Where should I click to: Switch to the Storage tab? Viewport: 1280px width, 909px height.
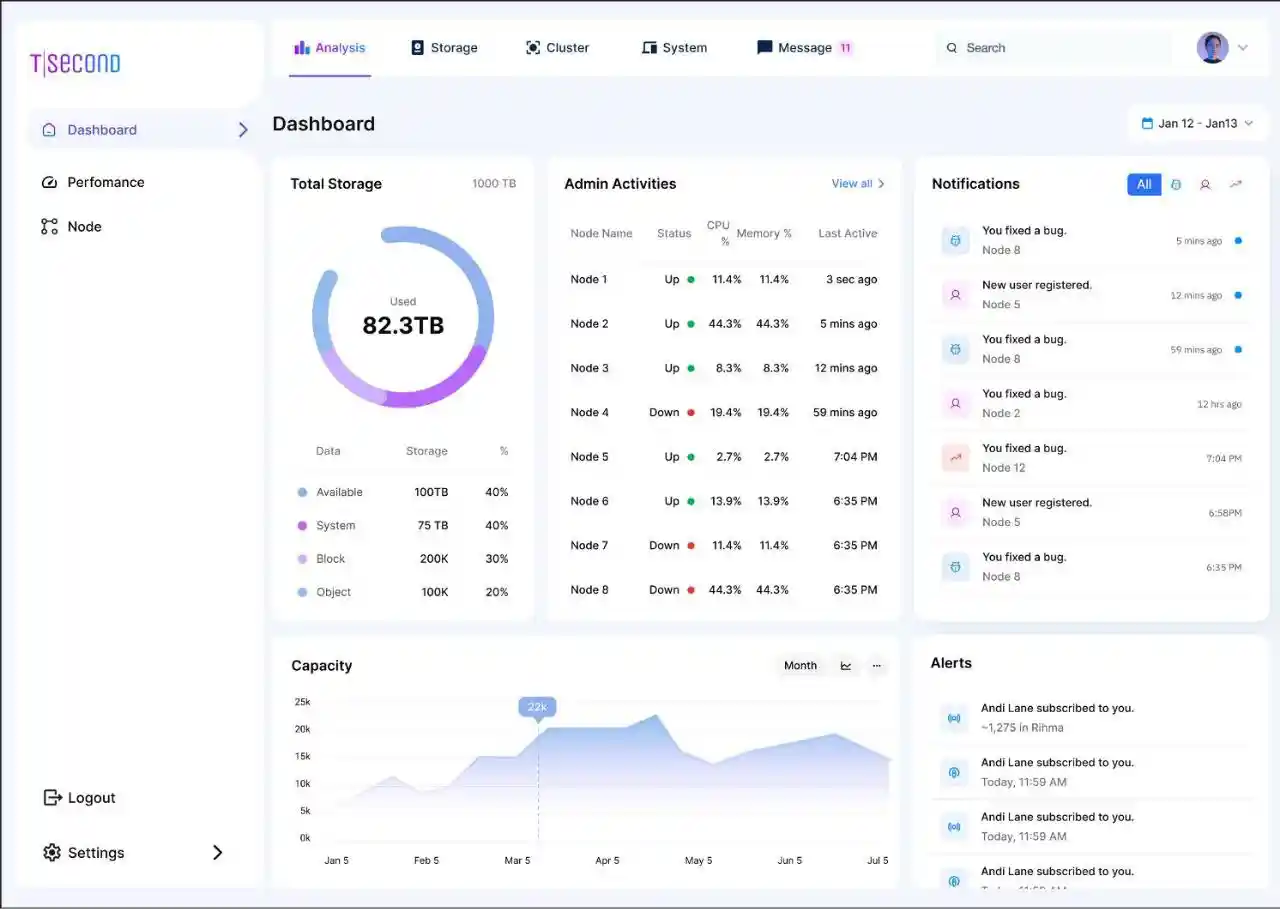(x=444, y=48)
